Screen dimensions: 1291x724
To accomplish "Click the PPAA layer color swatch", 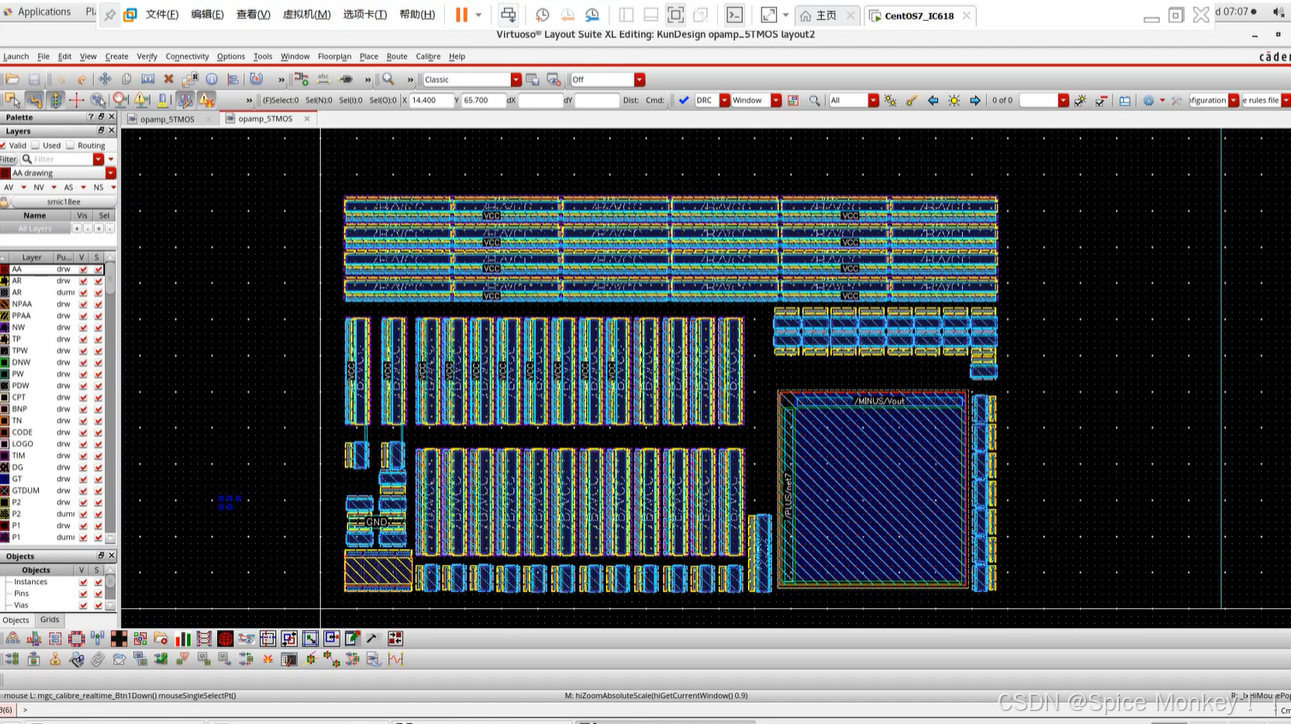I will pyautogui.click(x=5, y=316).
